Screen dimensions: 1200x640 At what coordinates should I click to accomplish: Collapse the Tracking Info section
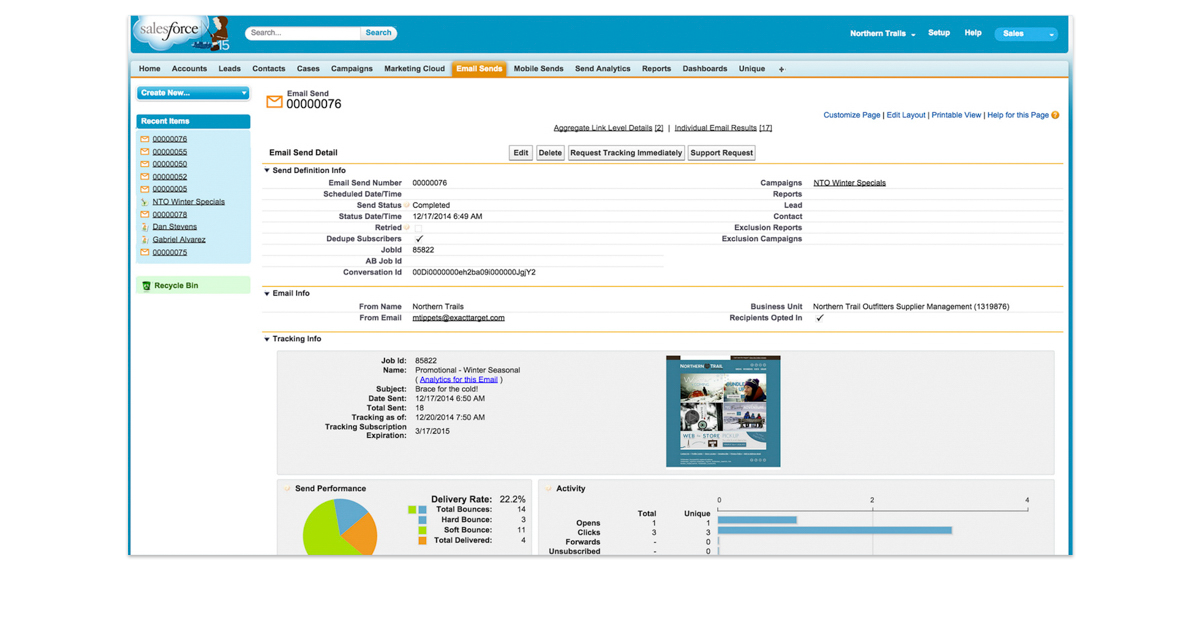click(x=267, y=340)
